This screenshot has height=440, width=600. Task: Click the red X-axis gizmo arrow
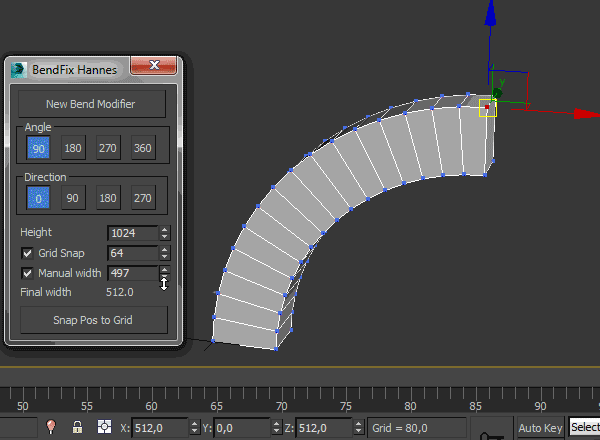tap(587, 114)
